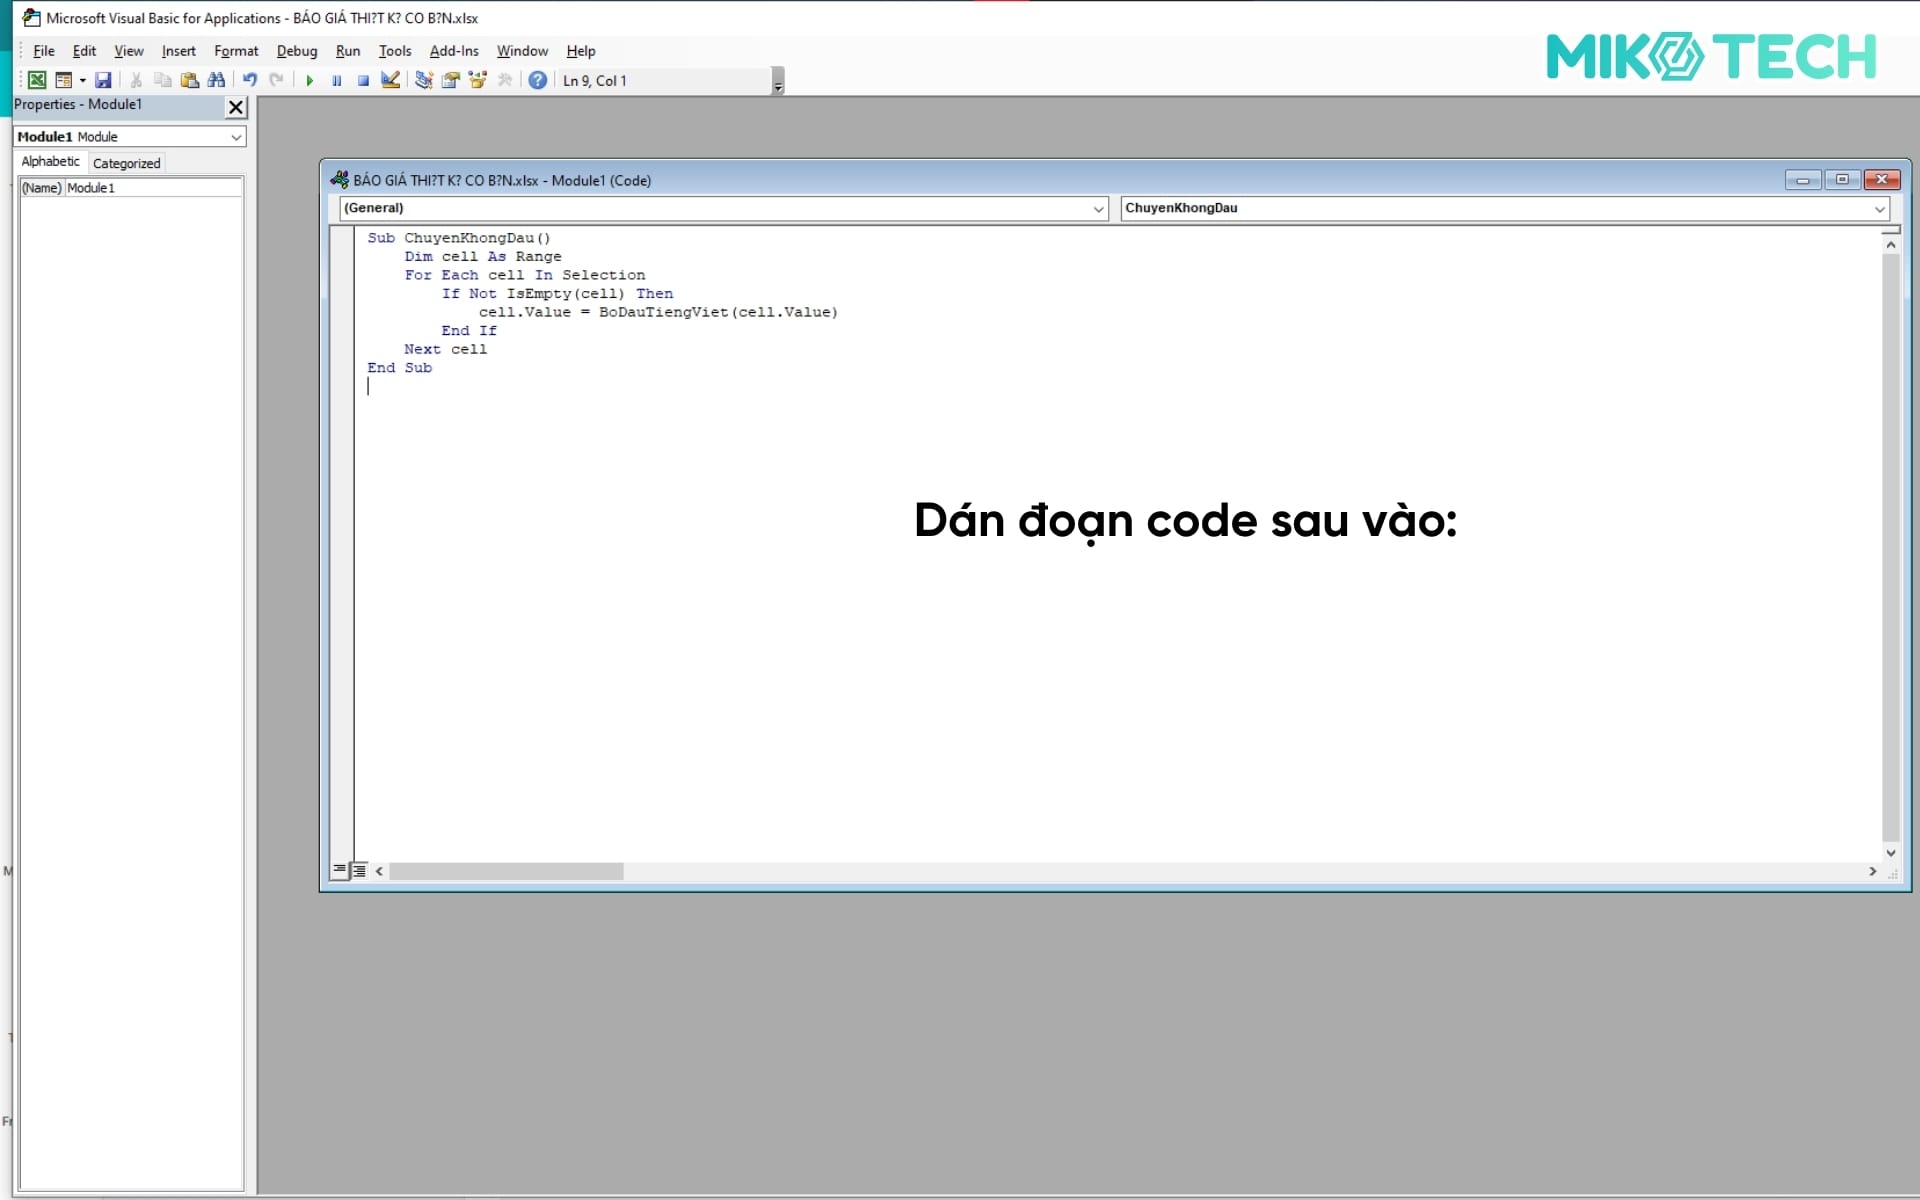Minimize the Module1 code window
The height and width of the screenshot is (1200, 1920).
click(1803, 180)
